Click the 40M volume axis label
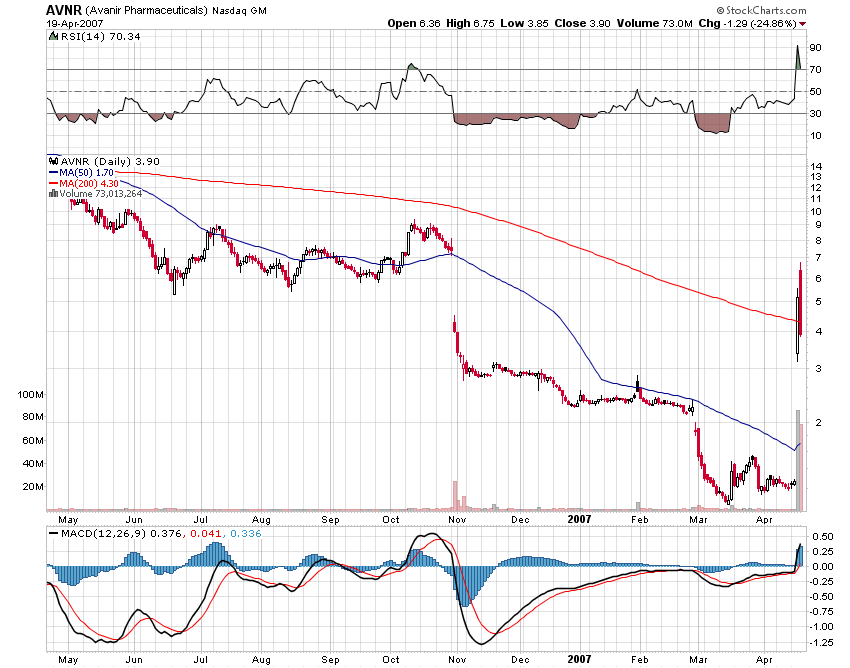The width and height of the screenshot is (850, 668). pyautogui.click(x=33, y=464)
